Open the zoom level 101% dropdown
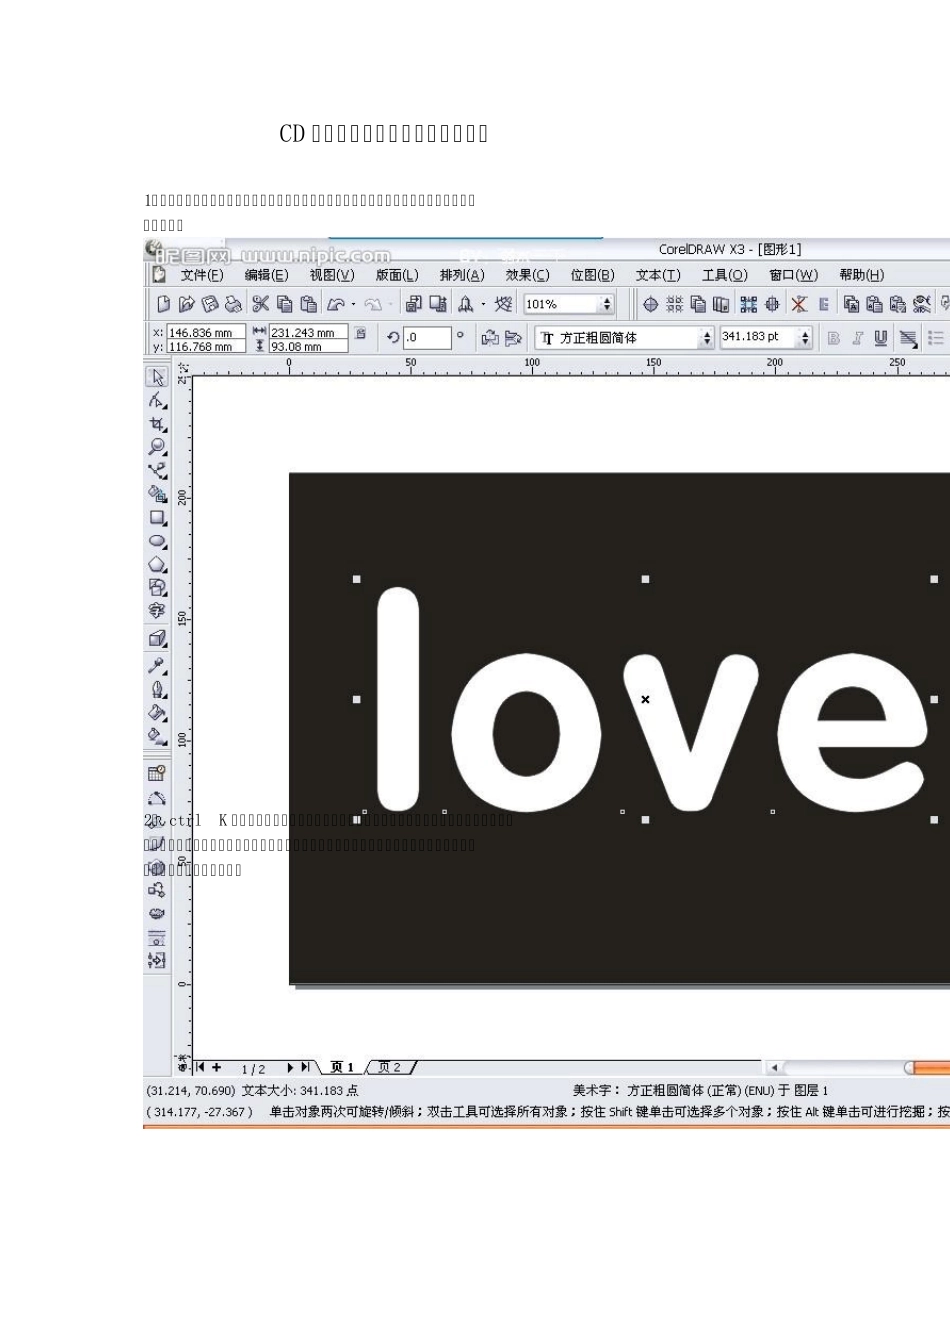 click(x=606, y=304)
